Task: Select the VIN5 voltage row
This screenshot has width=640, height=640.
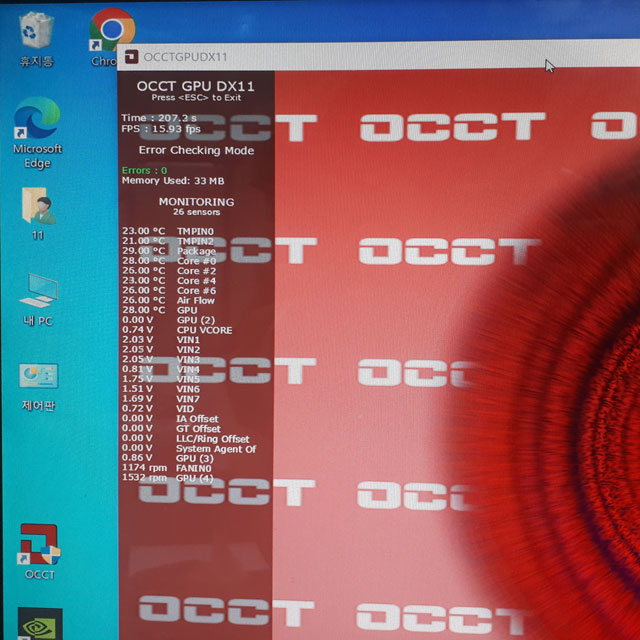Action: pyautogui.click(x=161, y=379)
